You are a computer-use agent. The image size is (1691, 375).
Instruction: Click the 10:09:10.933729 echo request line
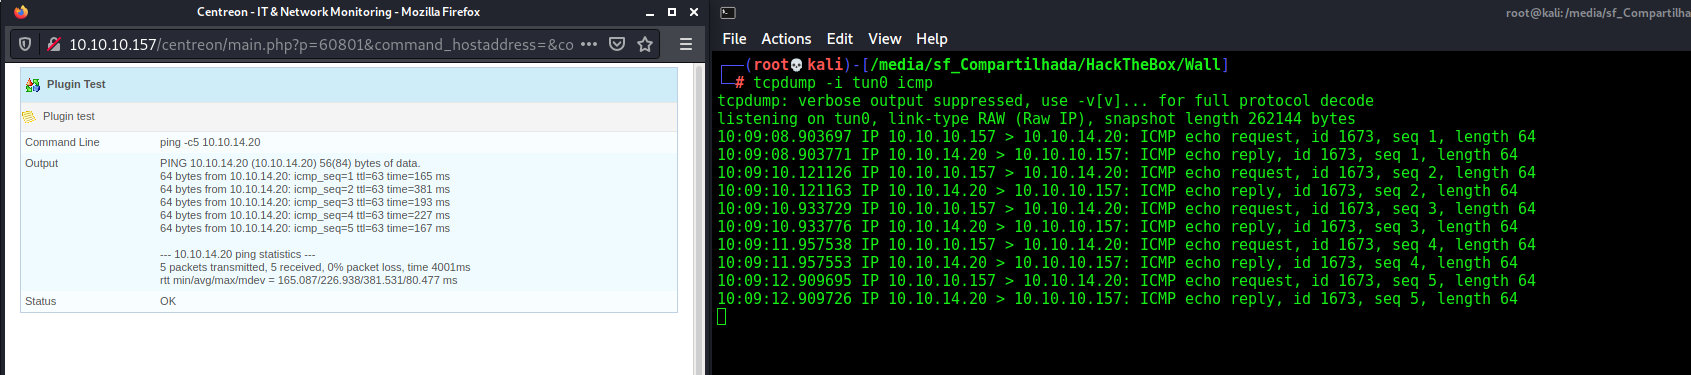coord(1126,209)
